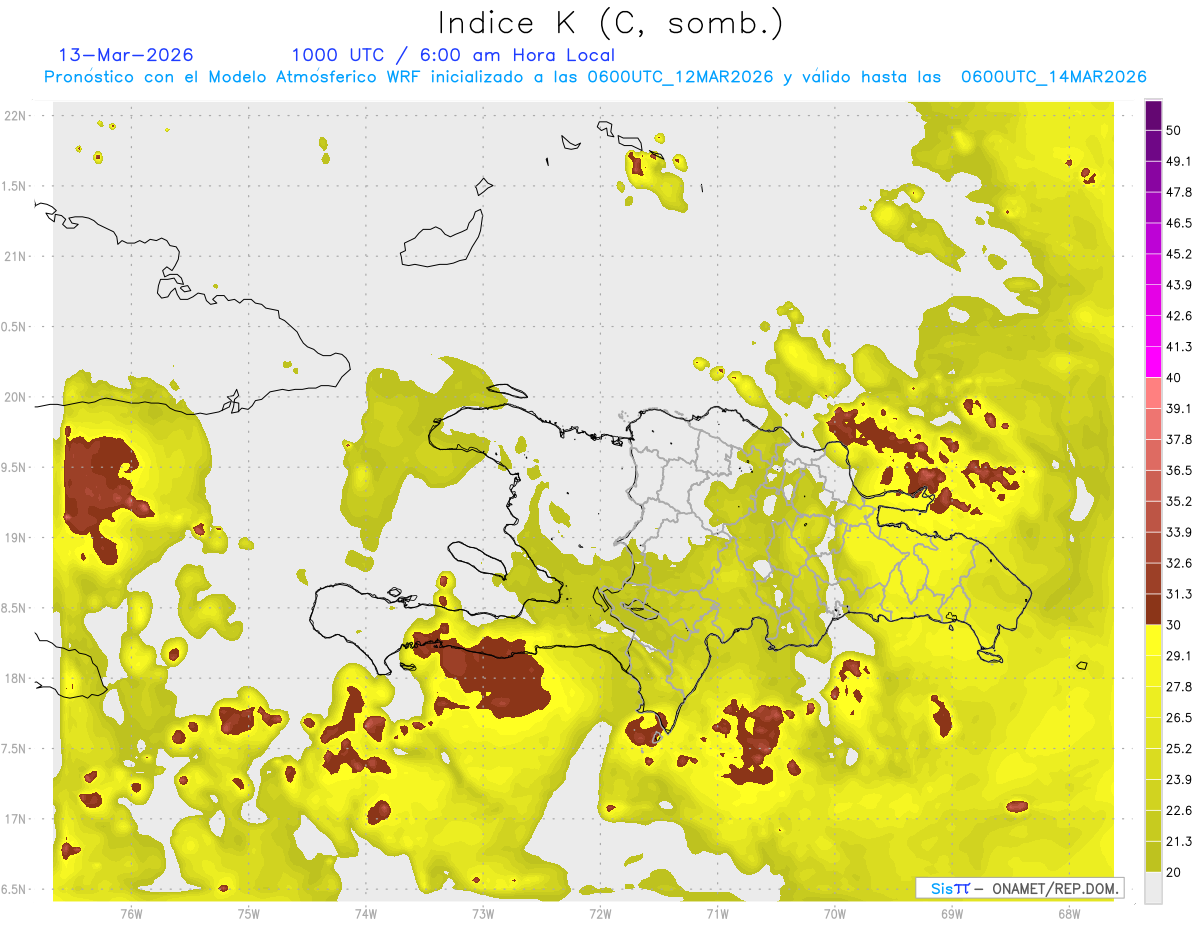The width and height of the screenshot is (1200, 927).
Task: Click the gray colorbar swatch below 20
Action: [1153, 888]
